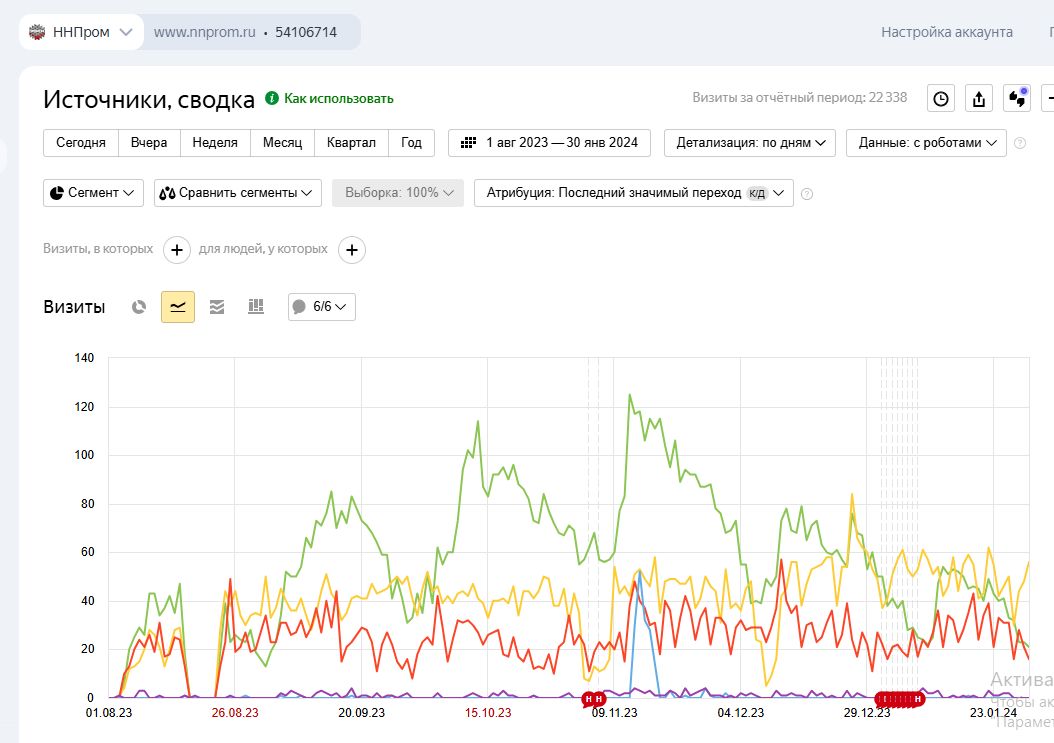
Task: Switch chart to pie view
Action: point(140,307)
